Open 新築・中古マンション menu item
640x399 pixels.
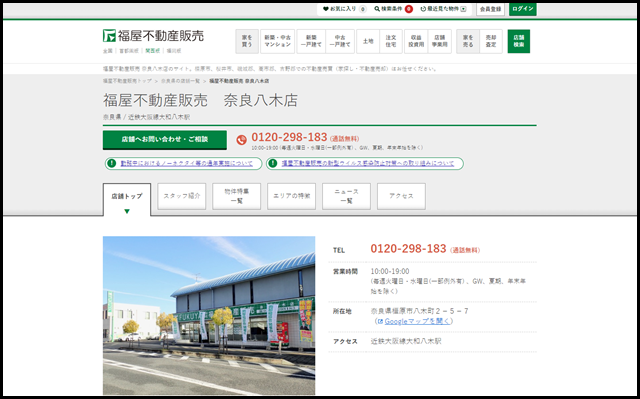tap(278, 41)
